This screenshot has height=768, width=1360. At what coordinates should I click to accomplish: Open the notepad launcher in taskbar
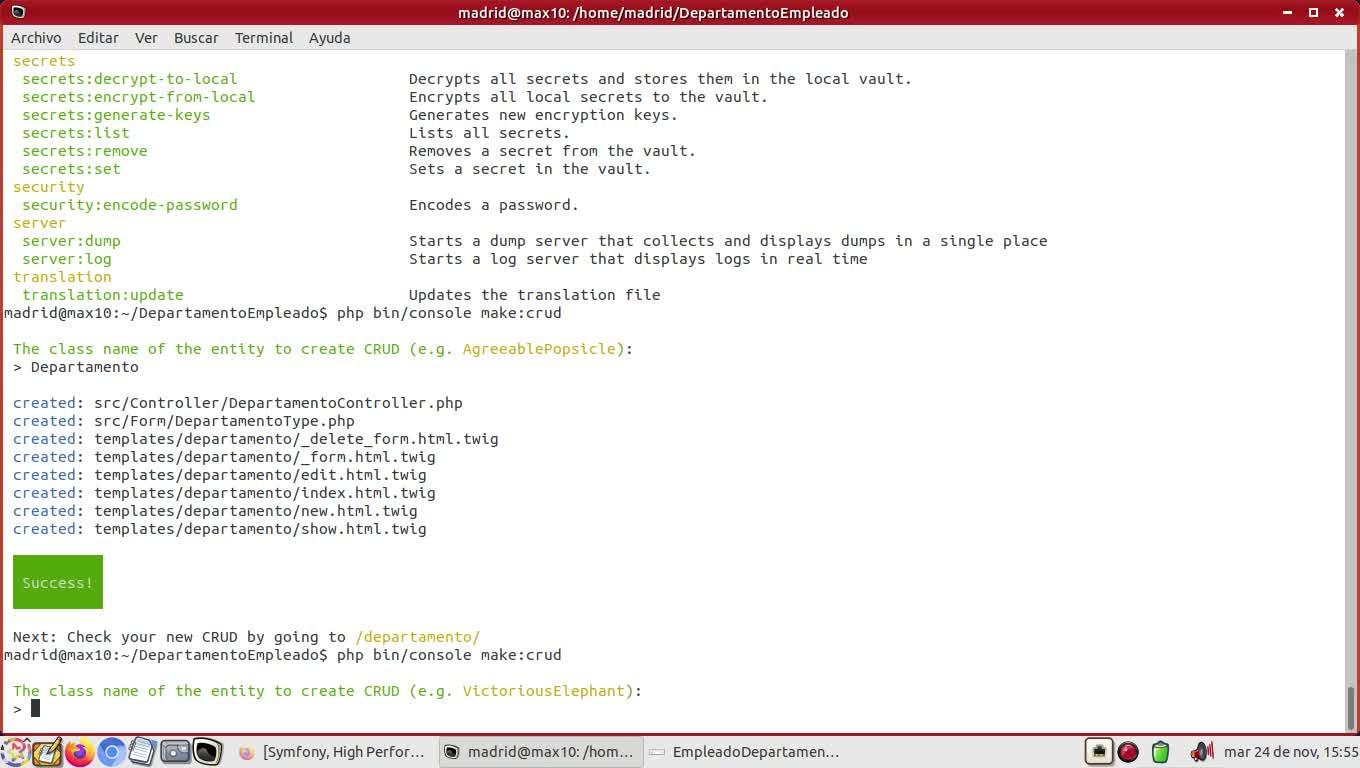(143, 752)
